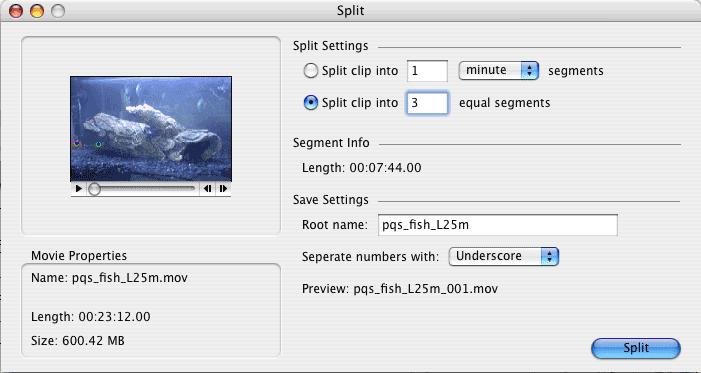Click the gray zoom window button
The height and width of the screenshot is (373, 701).
coord(58,11)
